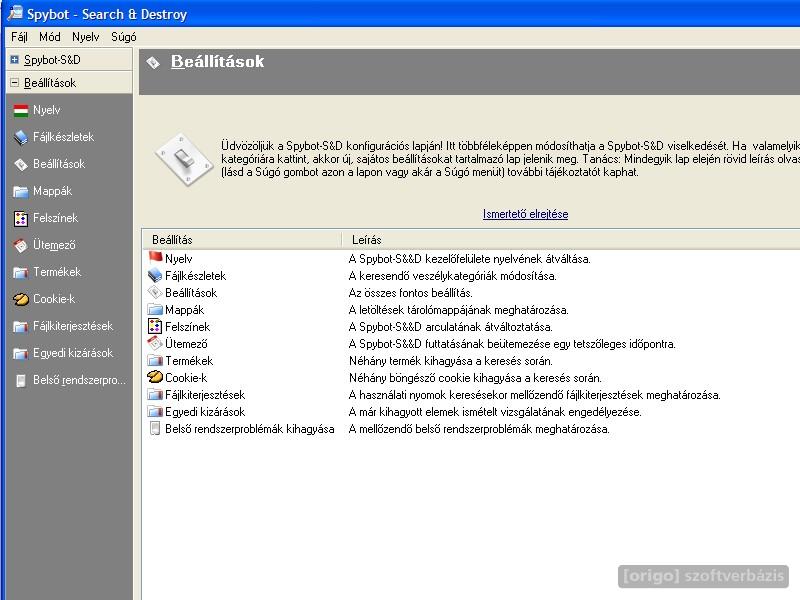Click the Felszínek palette icon in sidebar
Image resolution: width=800 pixels, height=600 pixels.
21,218
